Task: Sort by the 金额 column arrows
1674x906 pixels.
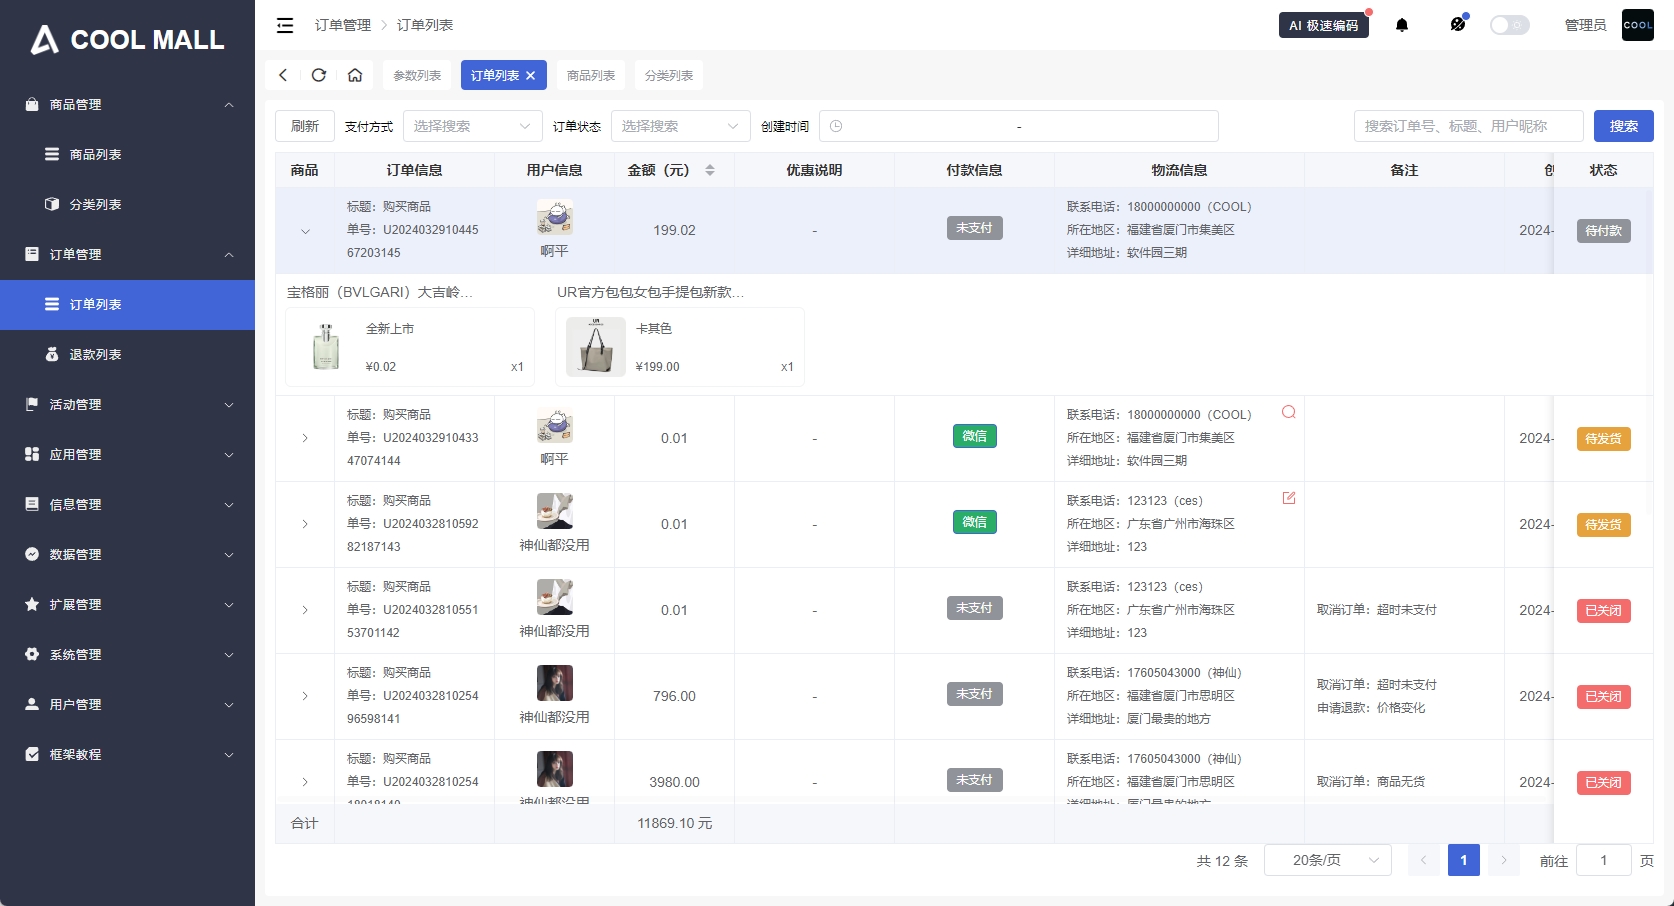Action: (x=710, y=170)
